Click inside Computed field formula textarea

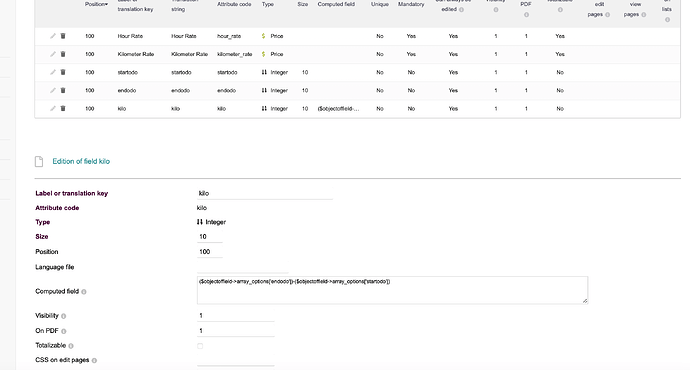393,290
